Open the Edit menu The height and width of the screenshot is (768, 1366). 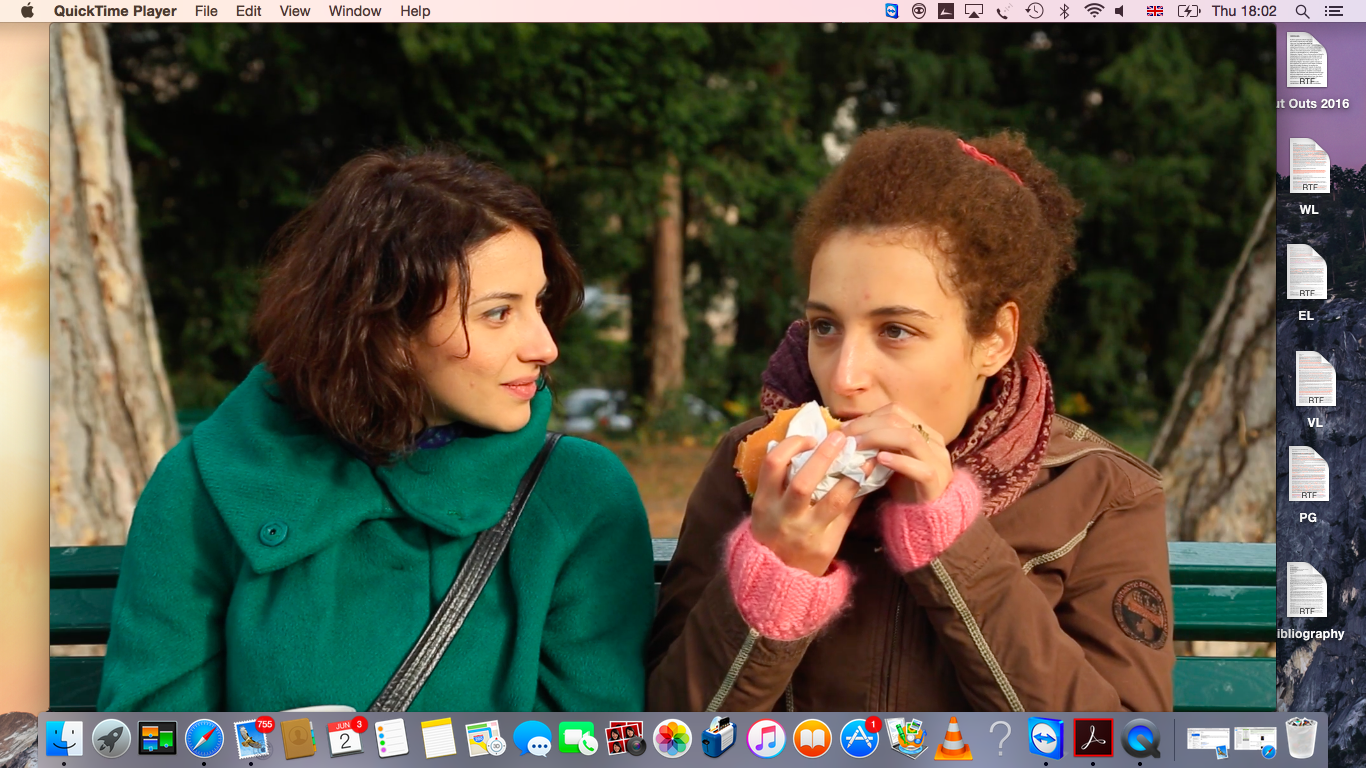click(248, 11)
